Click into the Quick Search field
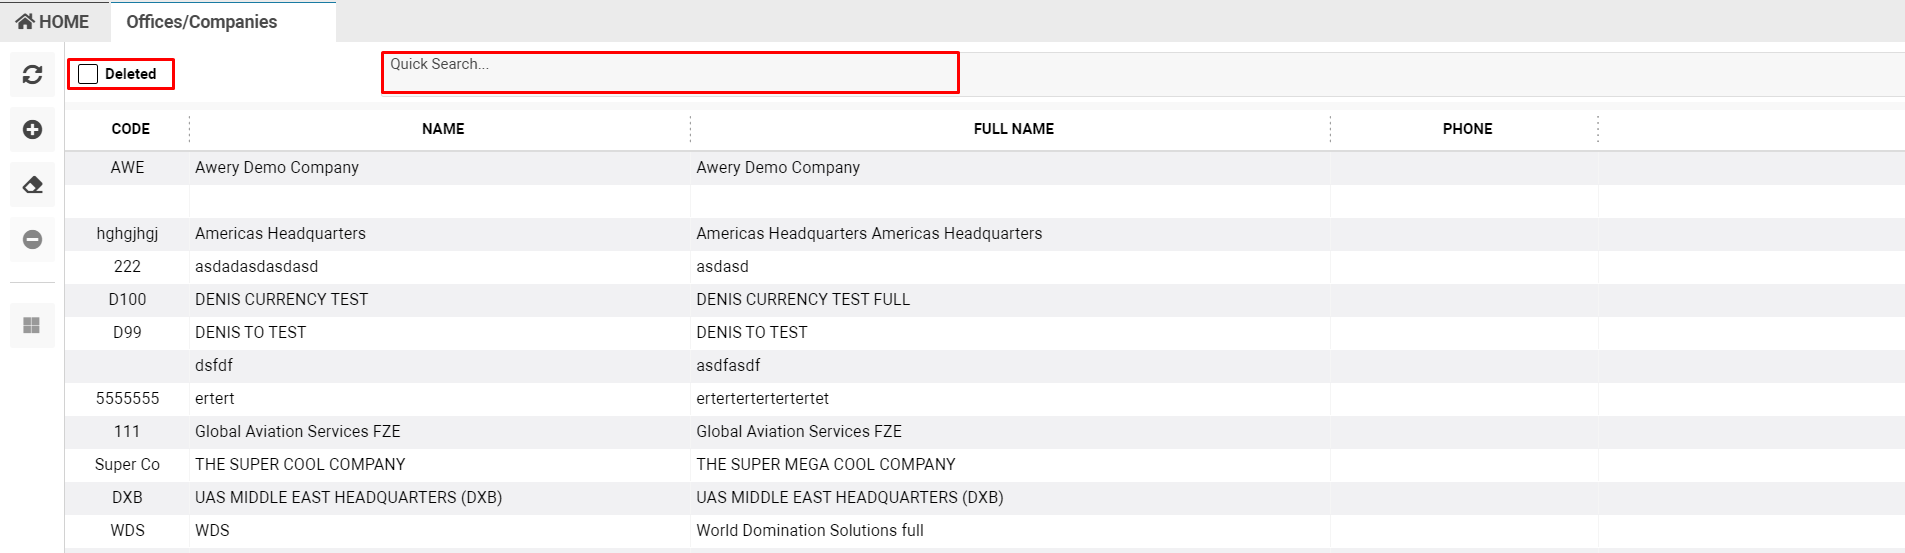Screen dimensions: 1905x553 (x=670, y=72)
